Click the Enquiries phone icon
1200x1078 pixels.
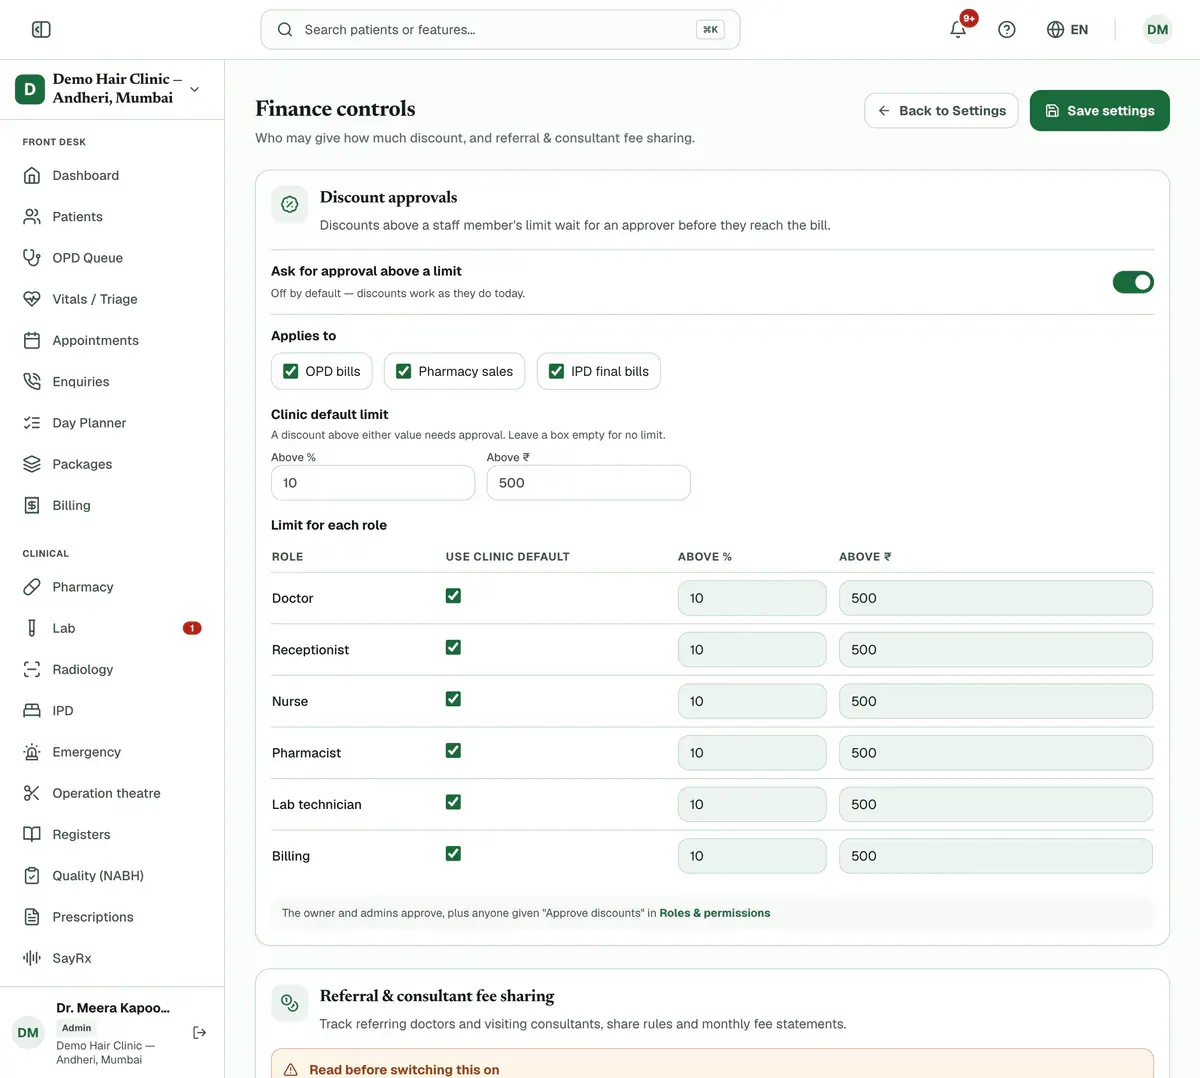pyautogui.click(x=32, y=382)
